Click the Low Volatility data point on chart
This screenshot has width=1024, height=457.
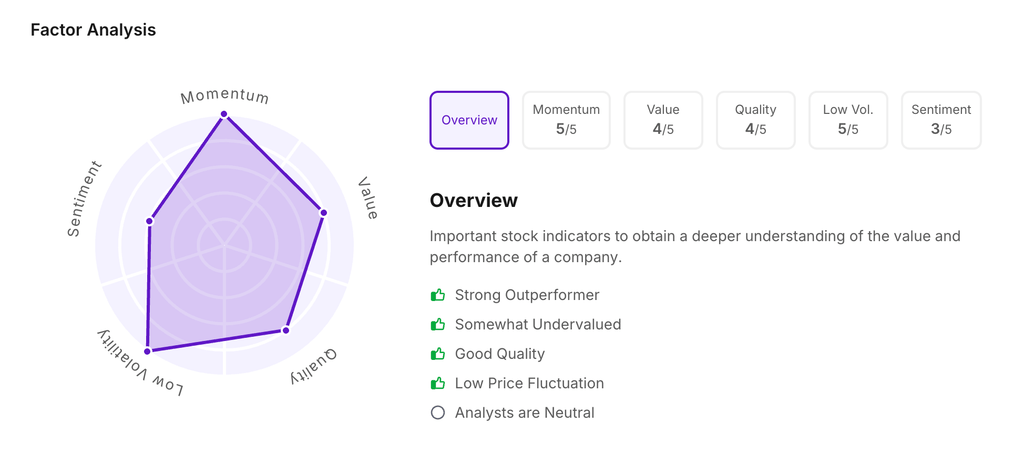pyautogui.click(x=148, y=351)
